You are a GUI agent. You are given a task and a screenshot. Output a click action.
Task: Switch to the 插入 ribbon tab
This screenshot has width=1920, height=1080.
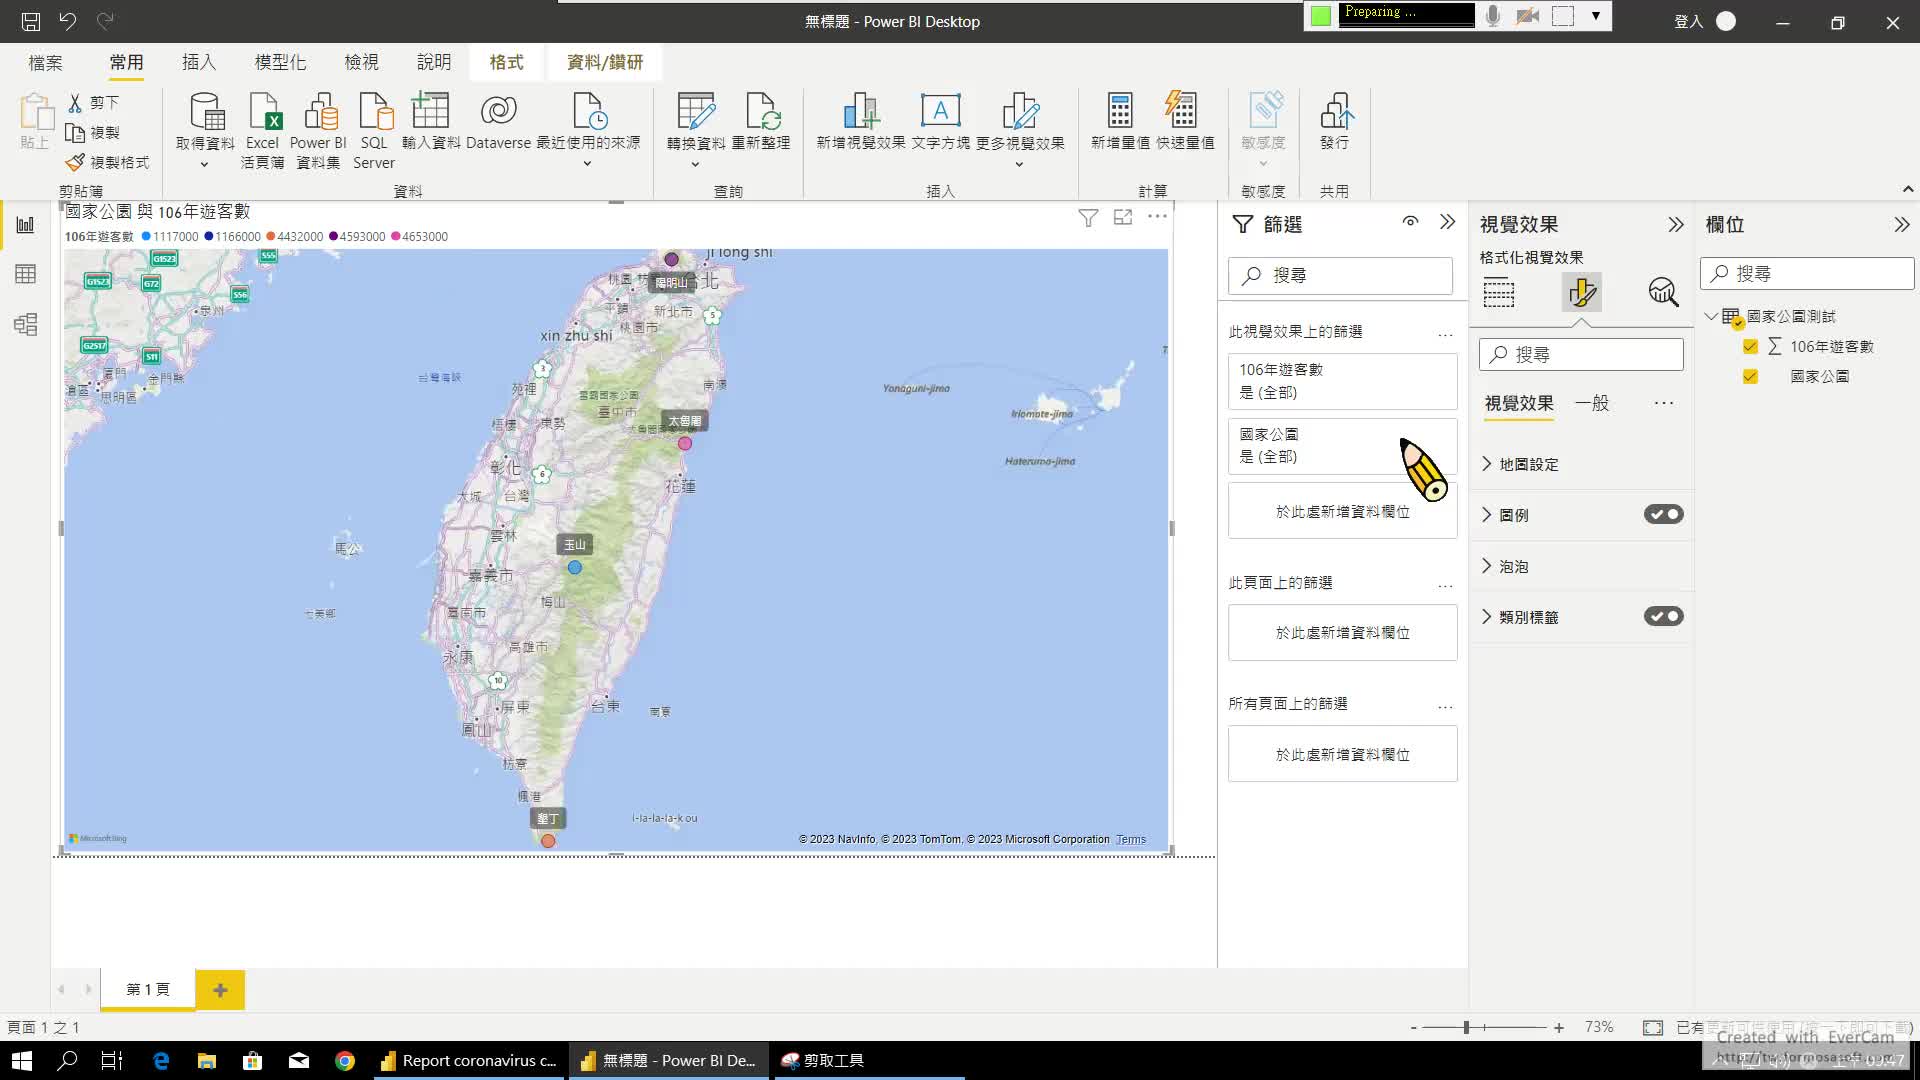199,62
